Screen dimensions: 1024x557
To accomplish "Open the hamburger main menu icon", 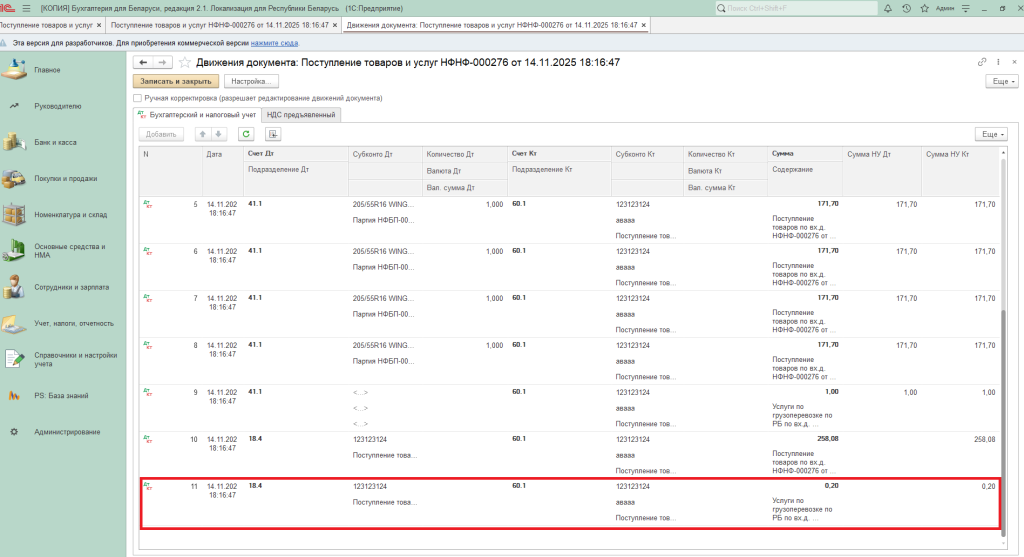I will [x=27, y=8].
